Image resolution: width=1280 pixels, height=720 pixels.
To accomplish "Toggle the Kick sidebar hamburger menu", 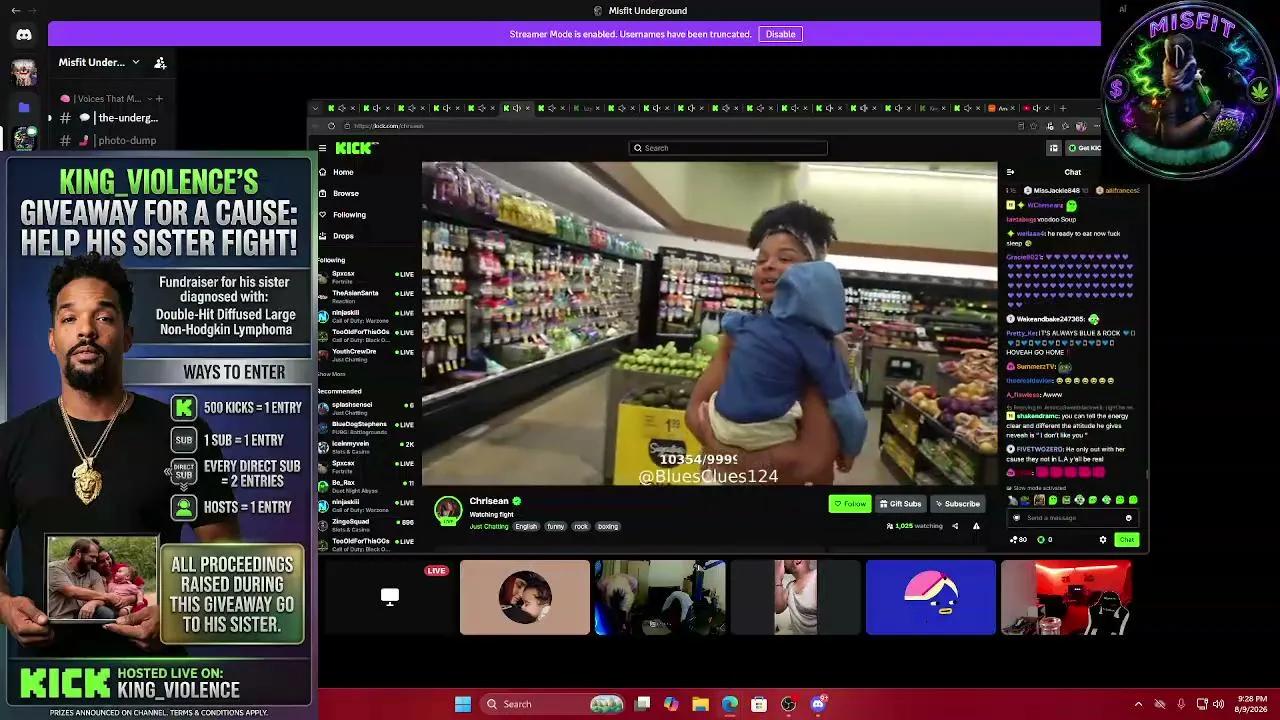I will [322, 148].
